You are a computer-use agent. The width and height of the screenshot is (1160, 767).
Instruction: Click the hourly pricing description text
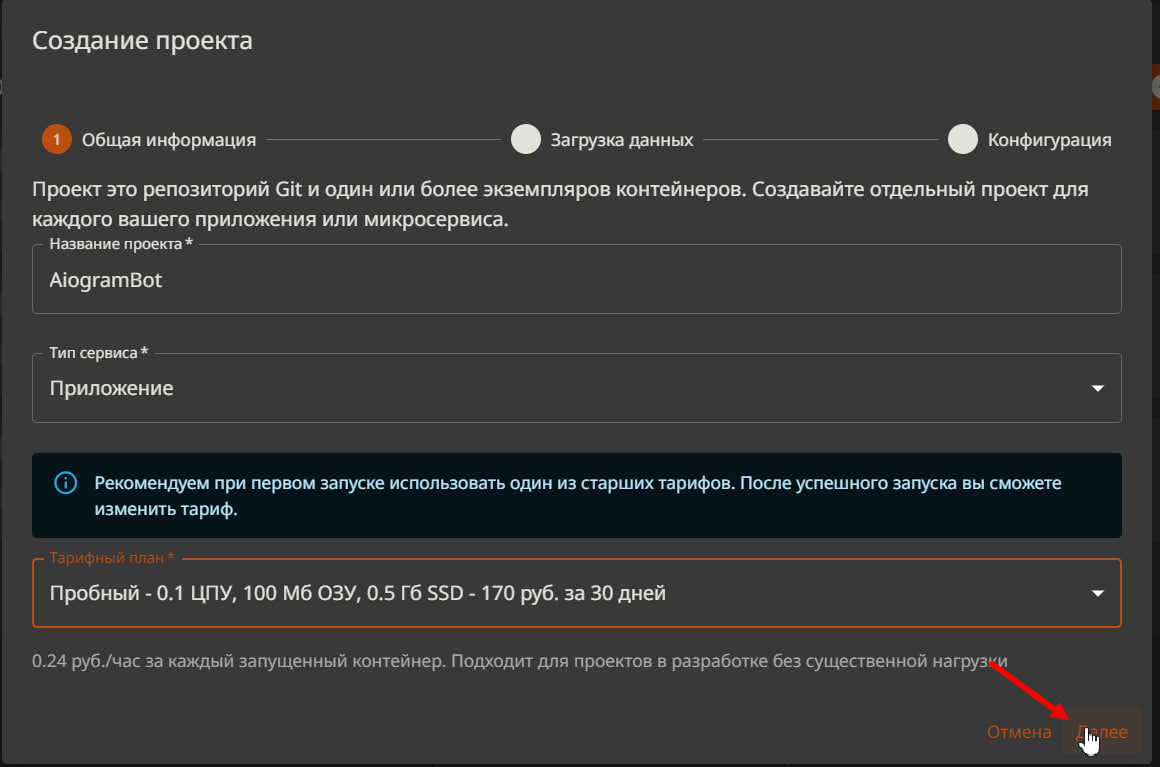coord(517,661)
